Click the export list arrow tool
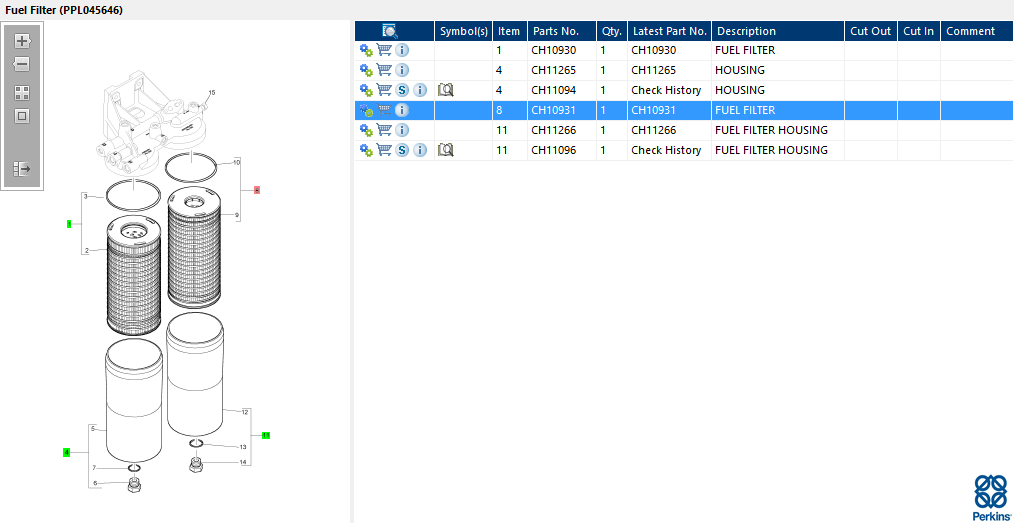The image size is (1014, 523). point(22,169)
